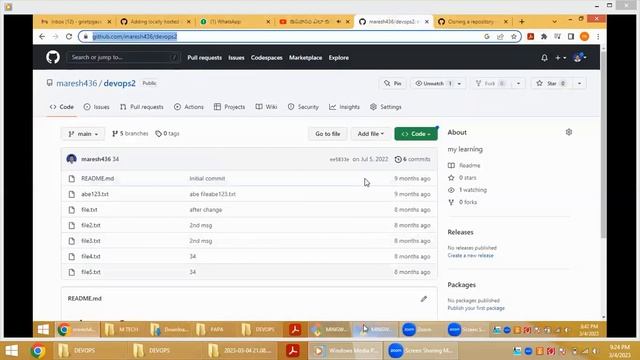View the 0 tags link

tap(167, 133)
